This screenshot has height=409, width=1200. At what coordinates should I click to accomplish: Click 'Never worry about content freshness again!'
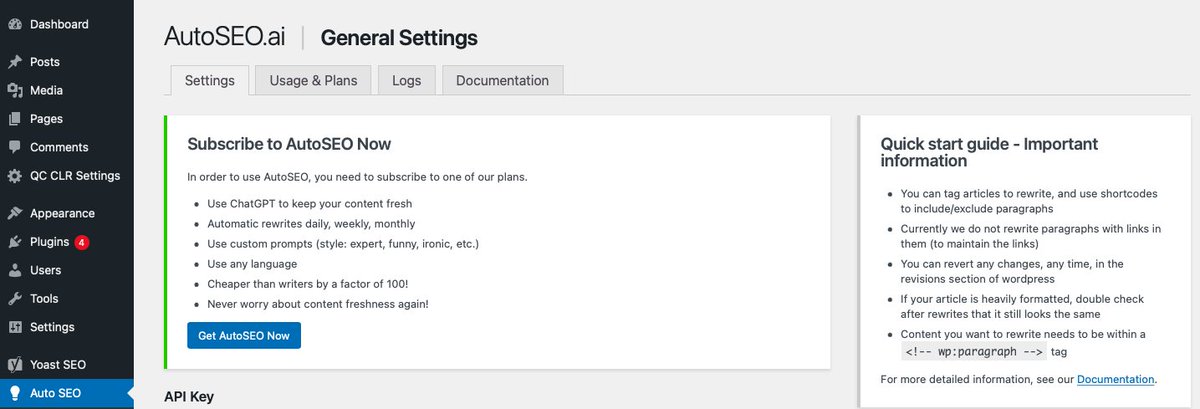(318, 304)
